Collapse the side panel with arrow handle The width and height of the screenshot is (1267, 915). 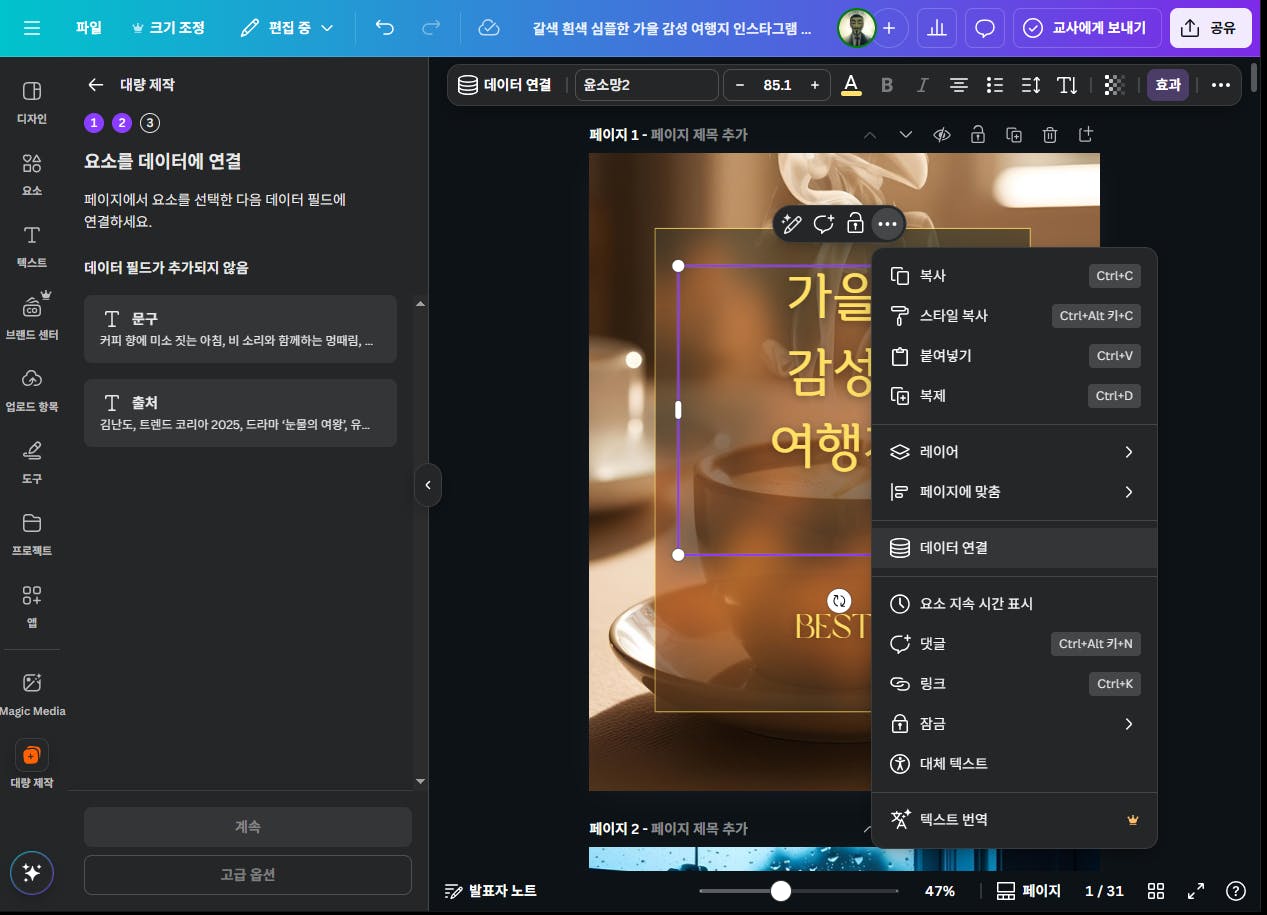pos(428,485)
